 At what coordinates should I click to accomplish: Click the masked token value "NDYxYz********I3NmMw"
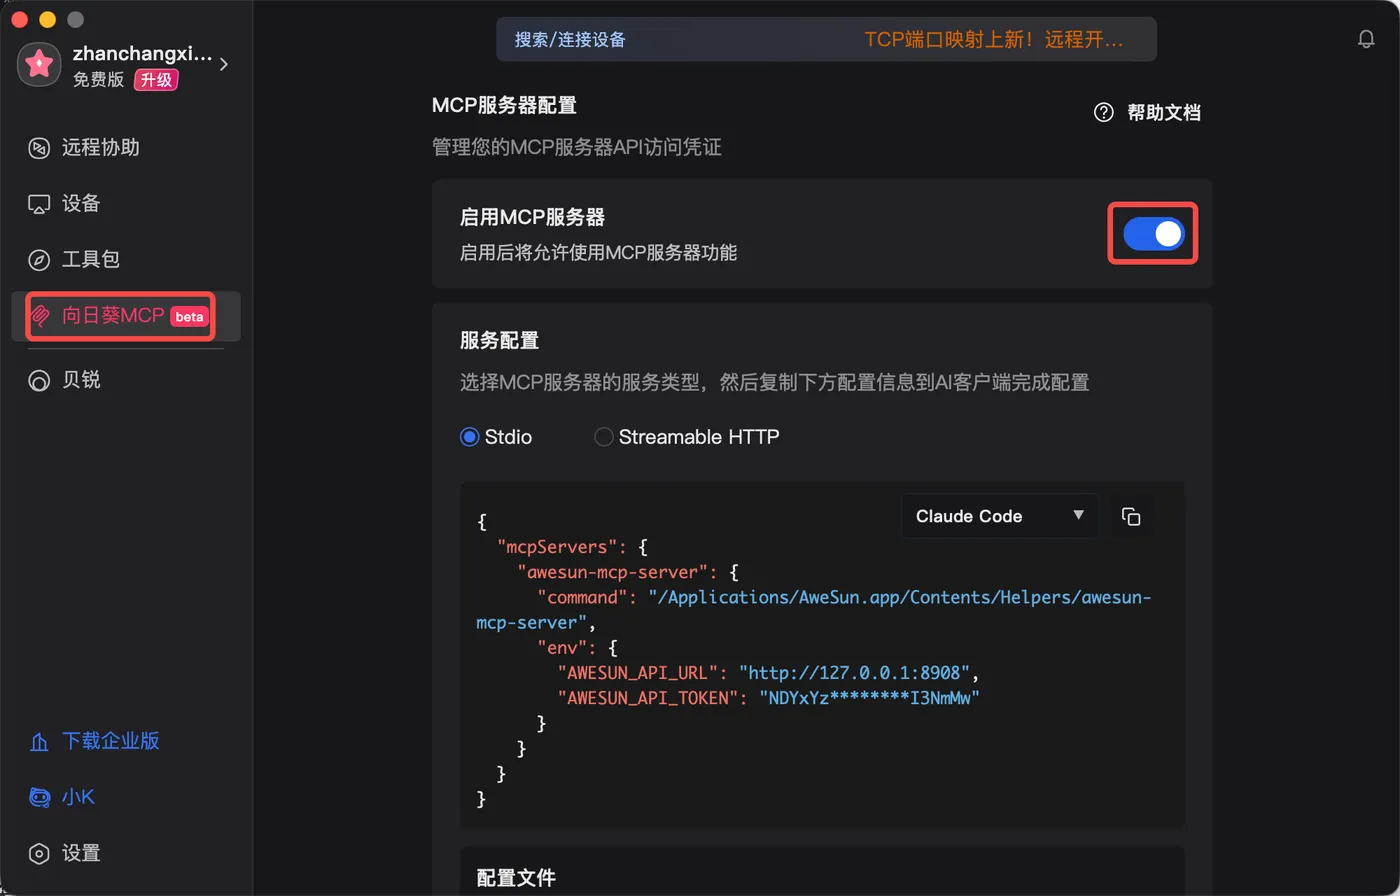tap(869, 698)
